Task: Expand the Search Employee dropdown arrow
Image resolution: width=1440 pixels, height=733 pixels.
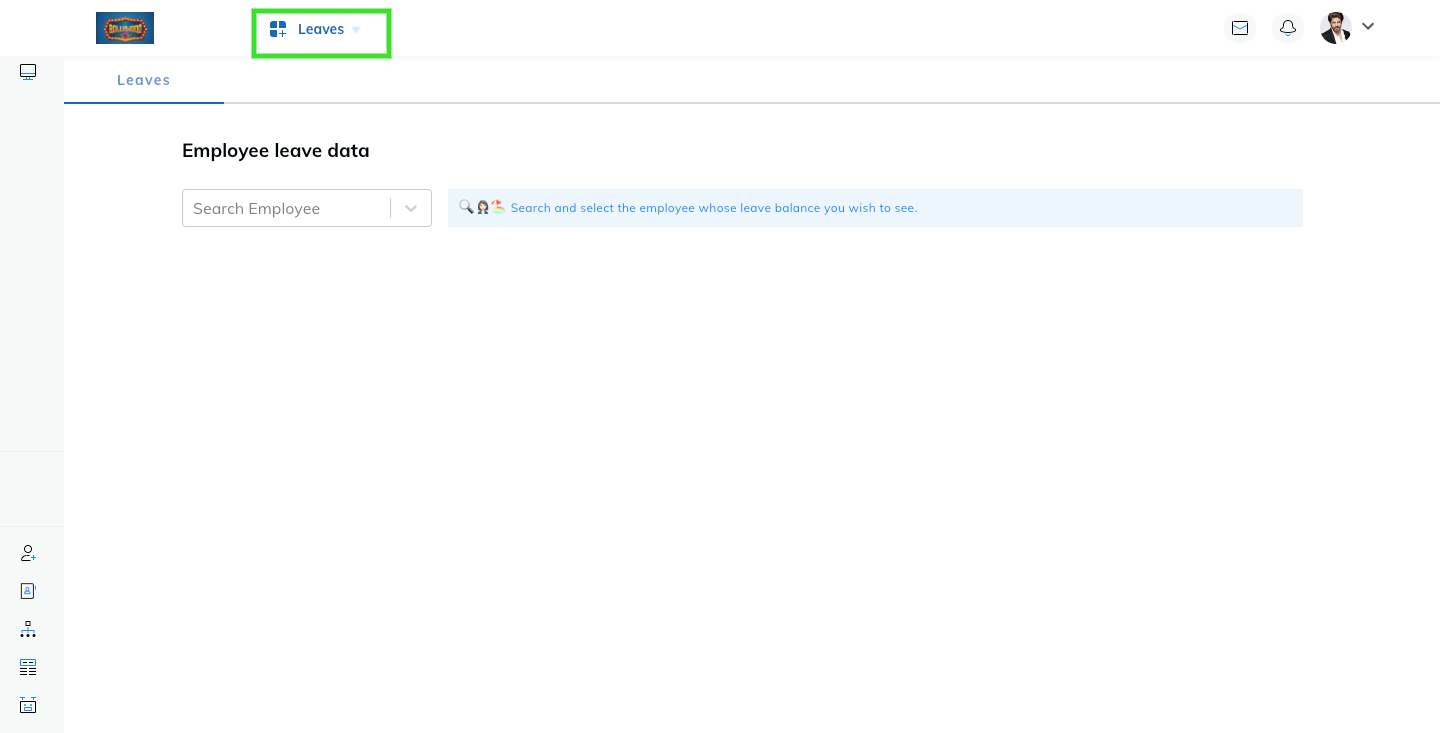Action: click(411, 208)
